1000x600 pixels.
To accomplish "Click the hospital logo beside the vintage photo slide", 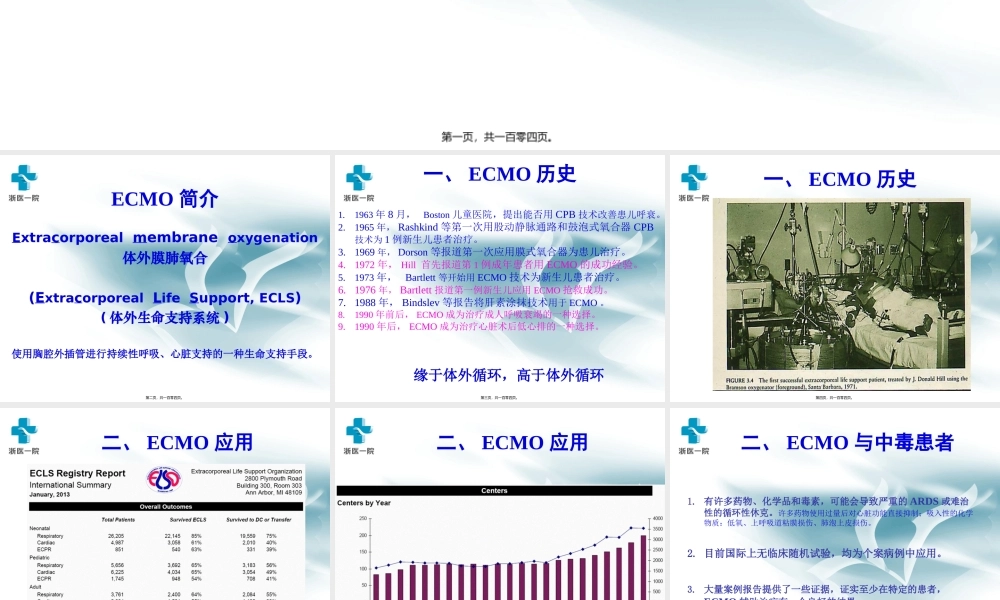I will 692,176.
